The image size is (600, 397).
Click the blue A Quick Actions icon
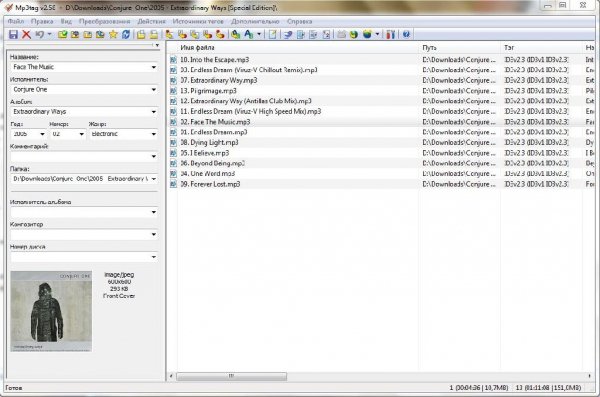(249, 35)
